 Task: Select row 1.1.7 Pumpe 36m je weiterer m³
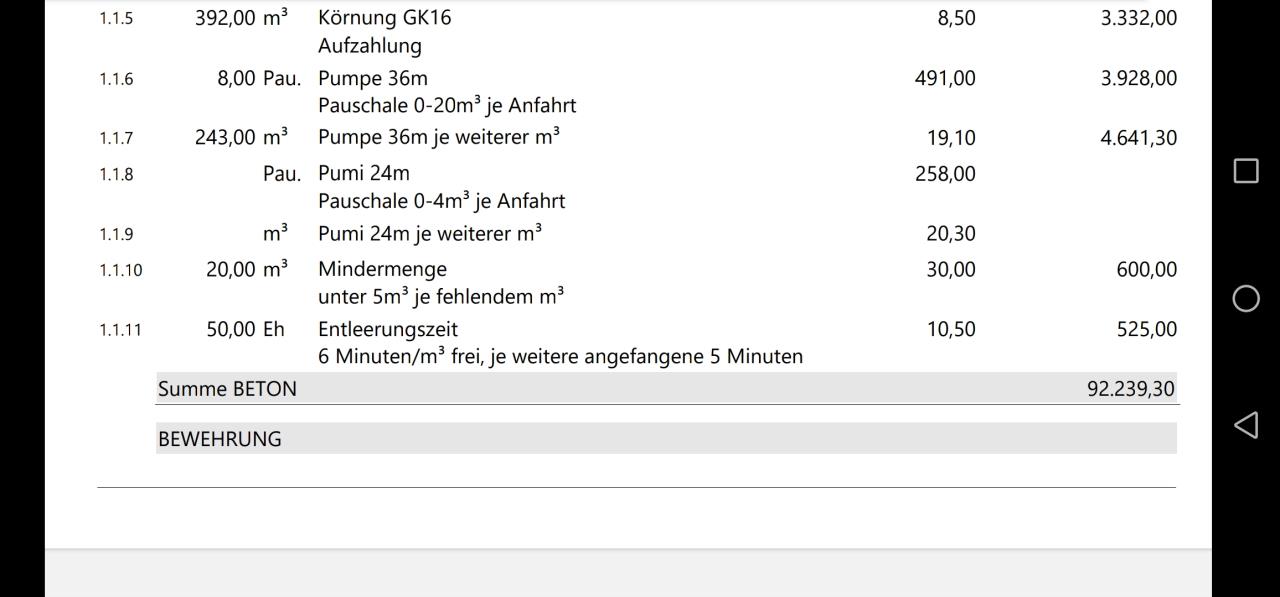[x=440, y=137]
